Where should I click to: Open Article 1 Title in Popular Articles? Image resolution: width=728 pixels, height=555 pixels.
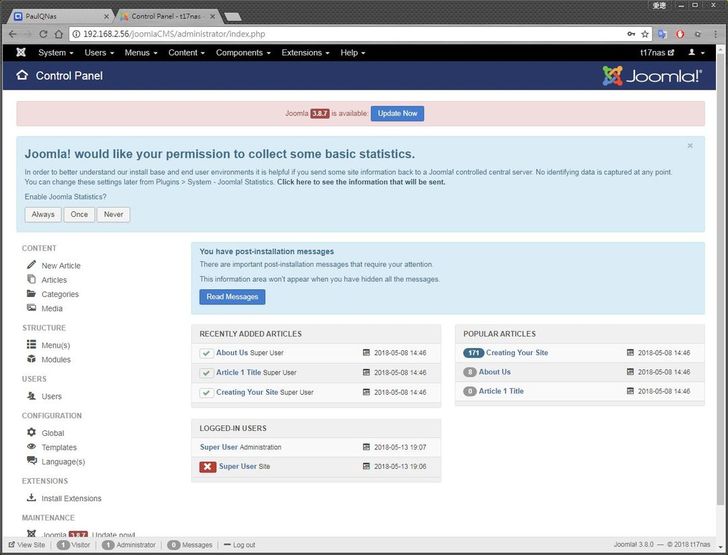(x=501, y=391)
